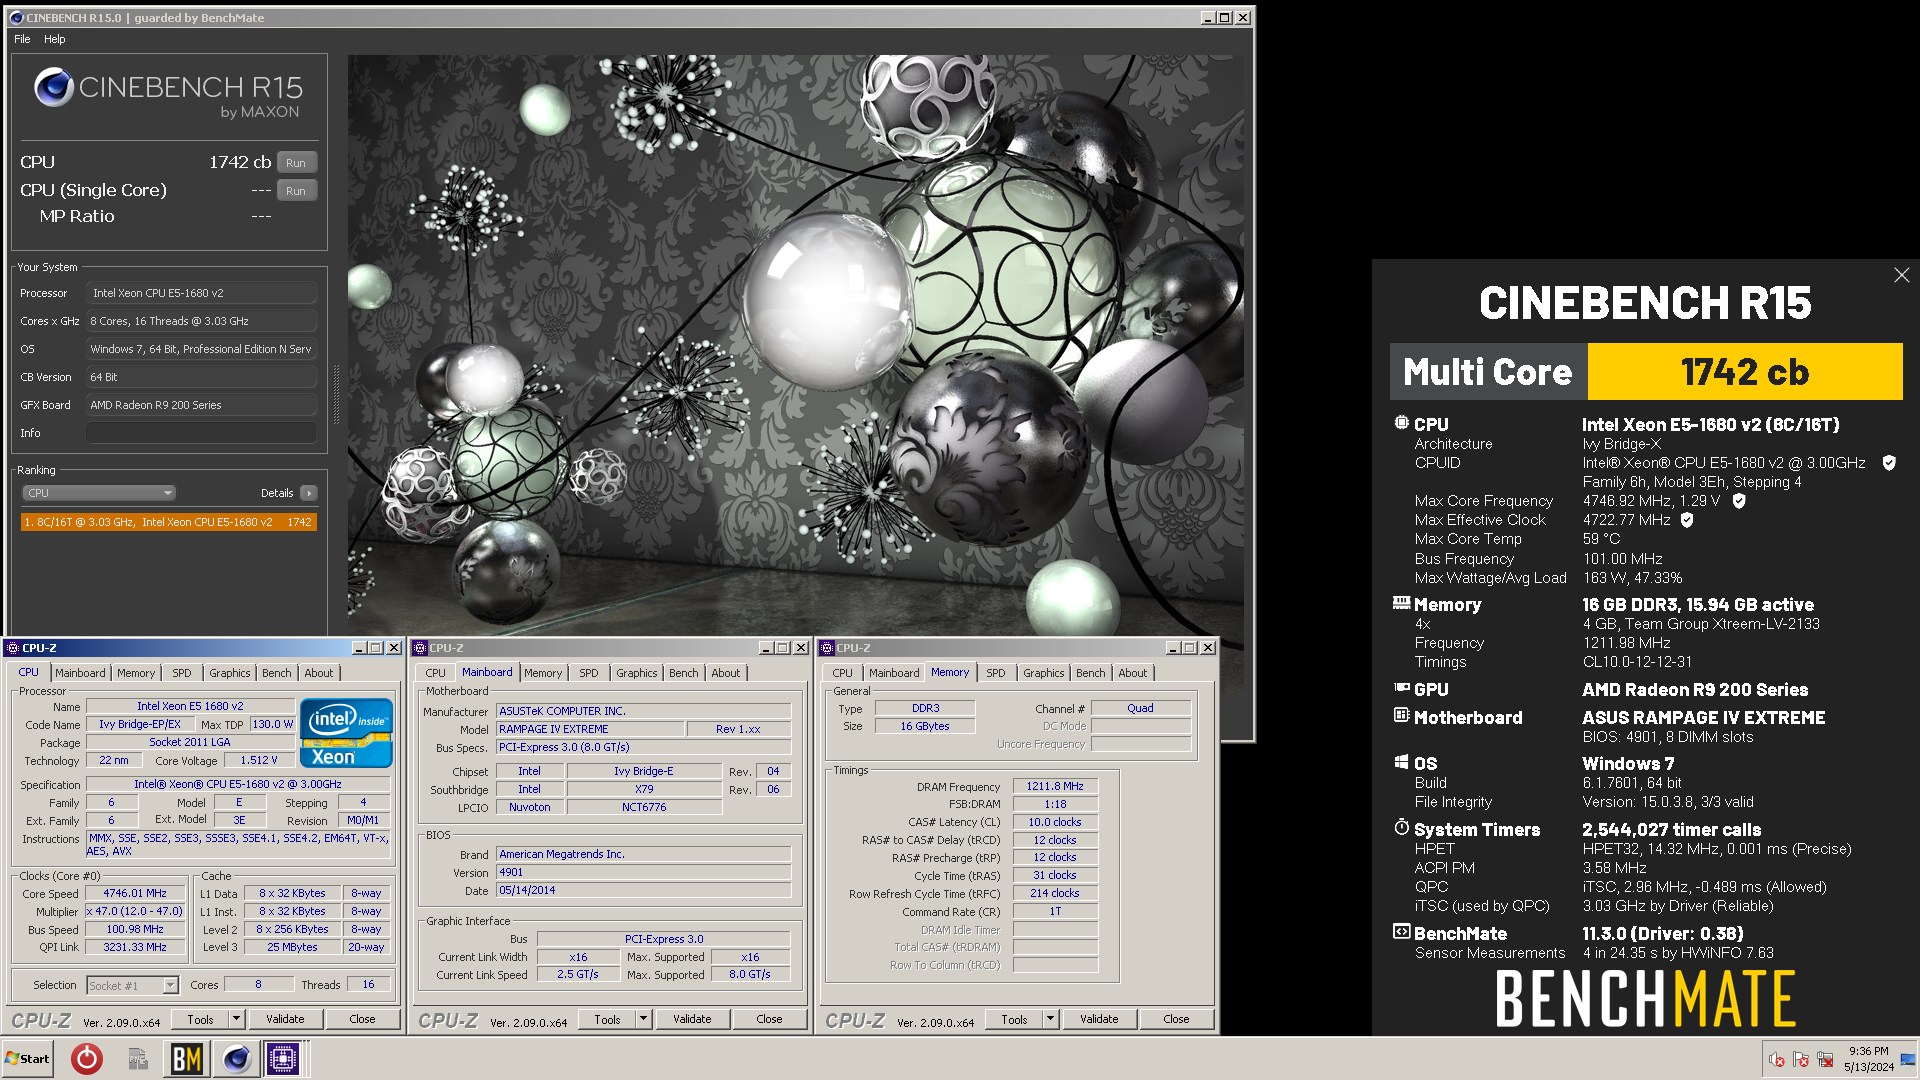Click the Cinebench R15 logo sphere

[x=54, y=87]
